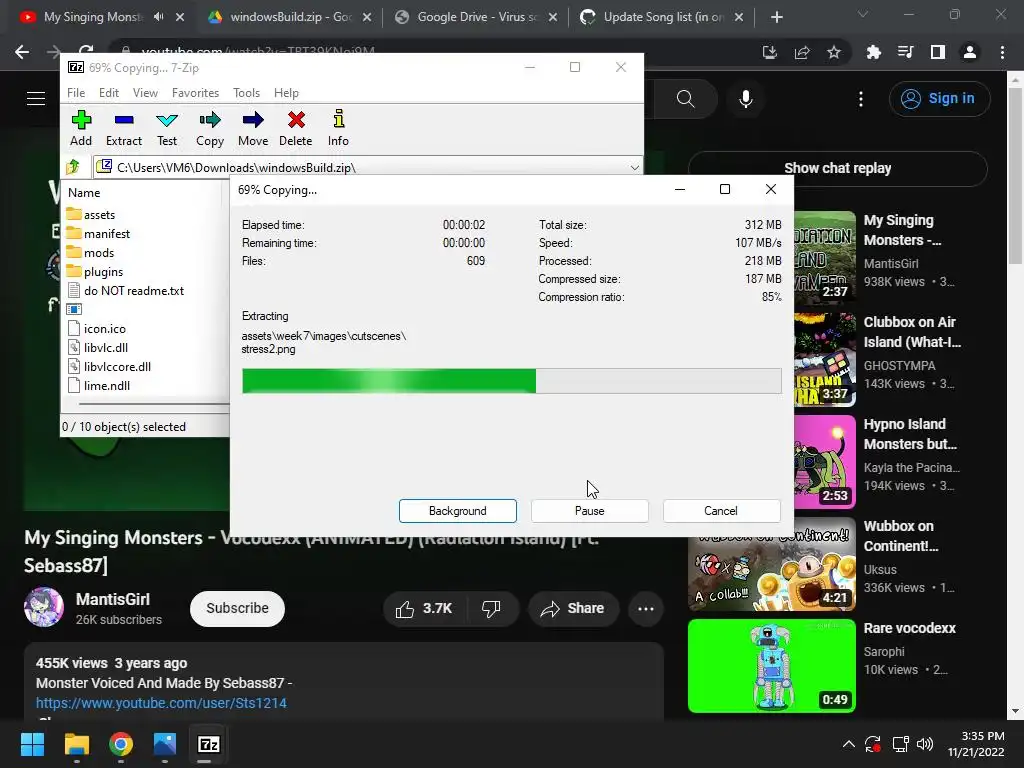
Task: Open the YouTube hamburger guide menu
Action: (36, 99)
